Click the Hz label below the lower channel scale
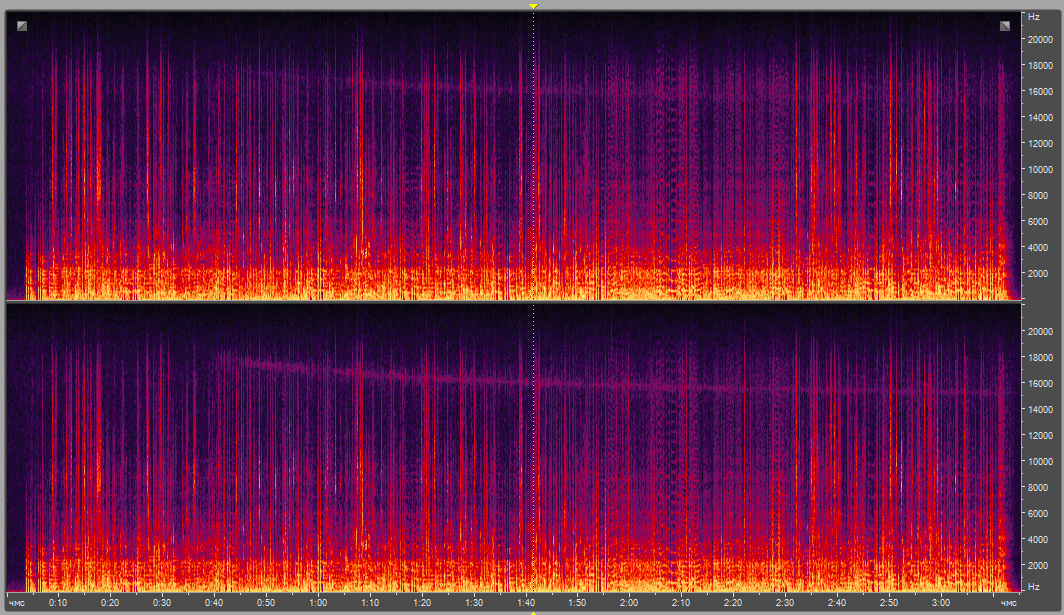This screenshot has height=615, width=1064. coord(1034,585)
